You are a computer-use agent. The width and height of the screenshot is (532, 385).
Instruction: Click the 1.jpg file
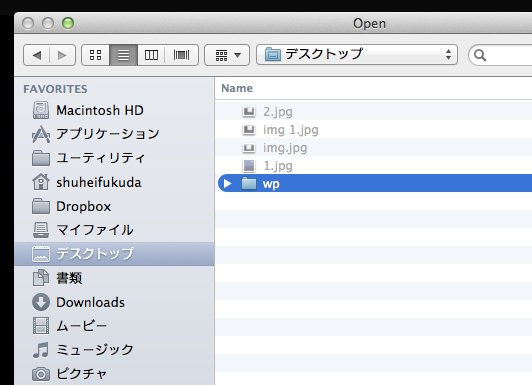click(278, 166)
